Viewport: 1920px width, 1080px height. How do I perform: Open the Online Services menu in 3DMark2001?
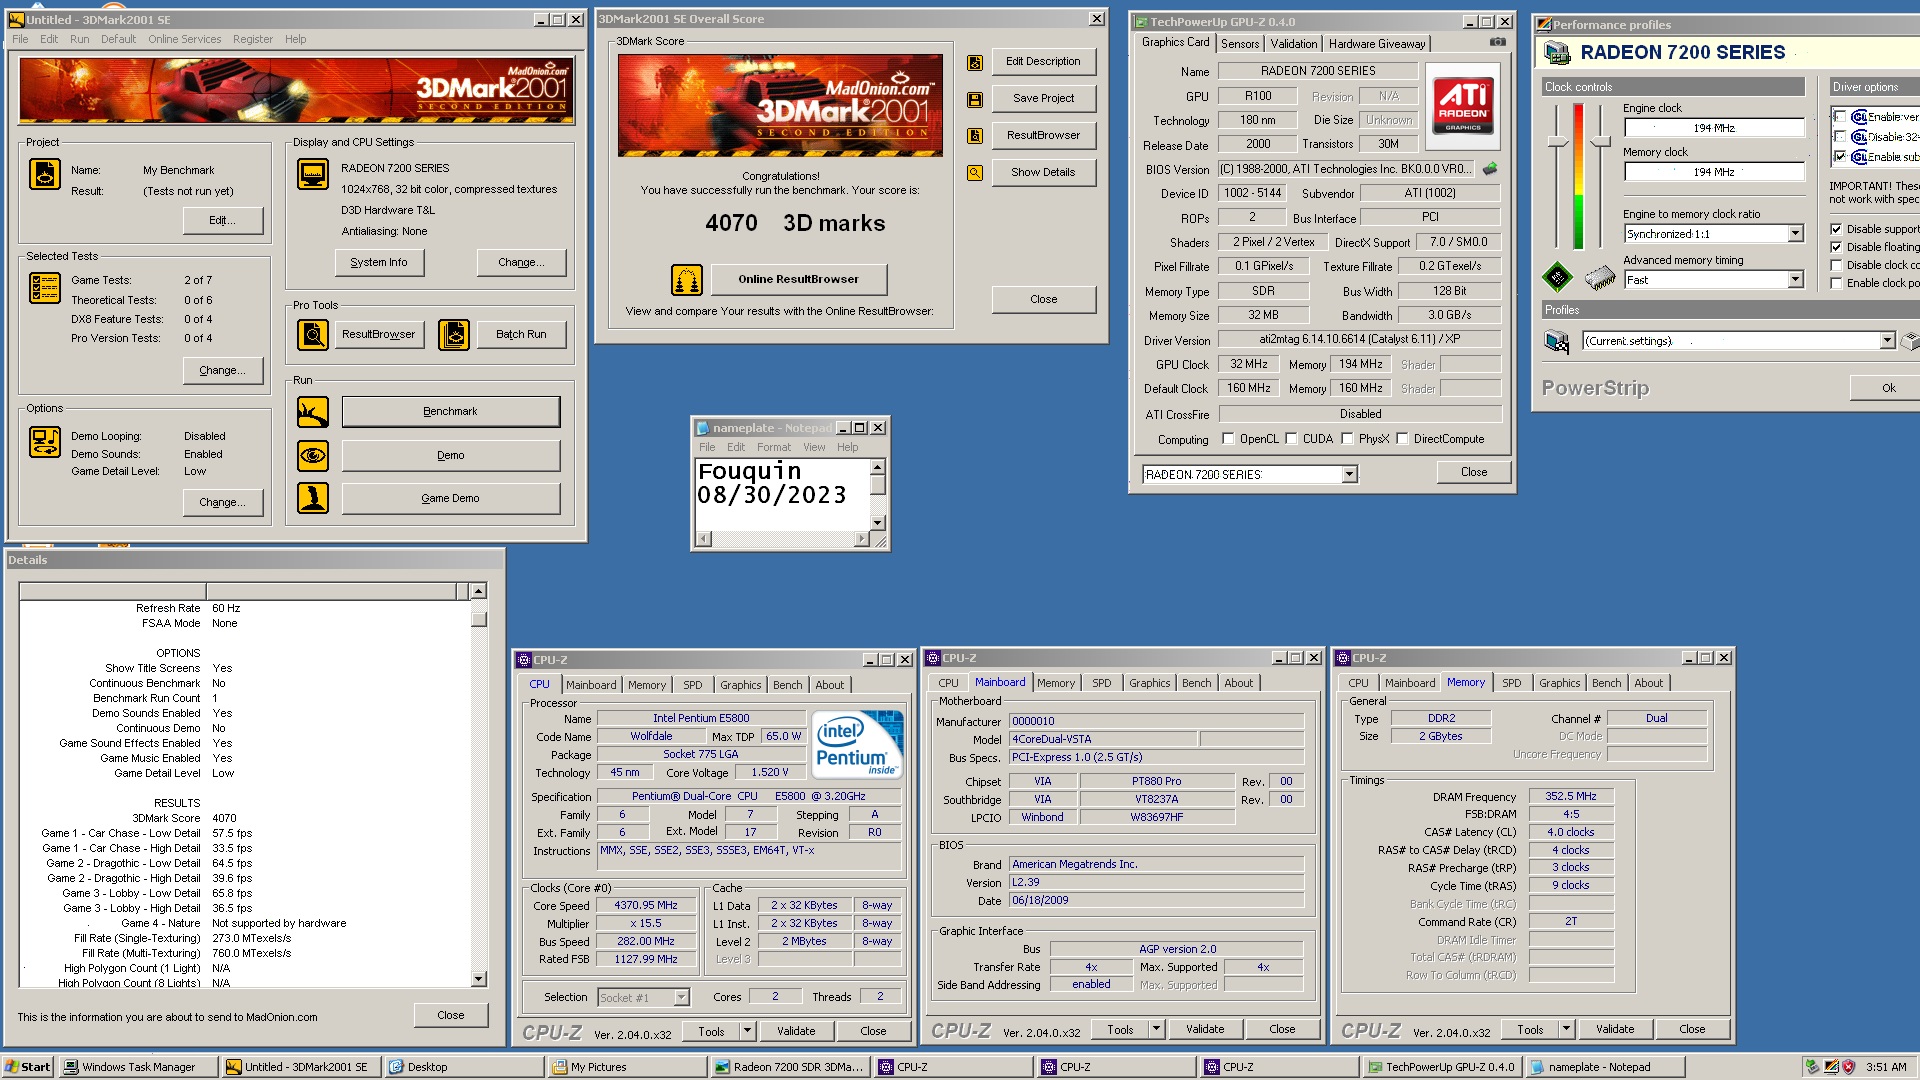185,39
